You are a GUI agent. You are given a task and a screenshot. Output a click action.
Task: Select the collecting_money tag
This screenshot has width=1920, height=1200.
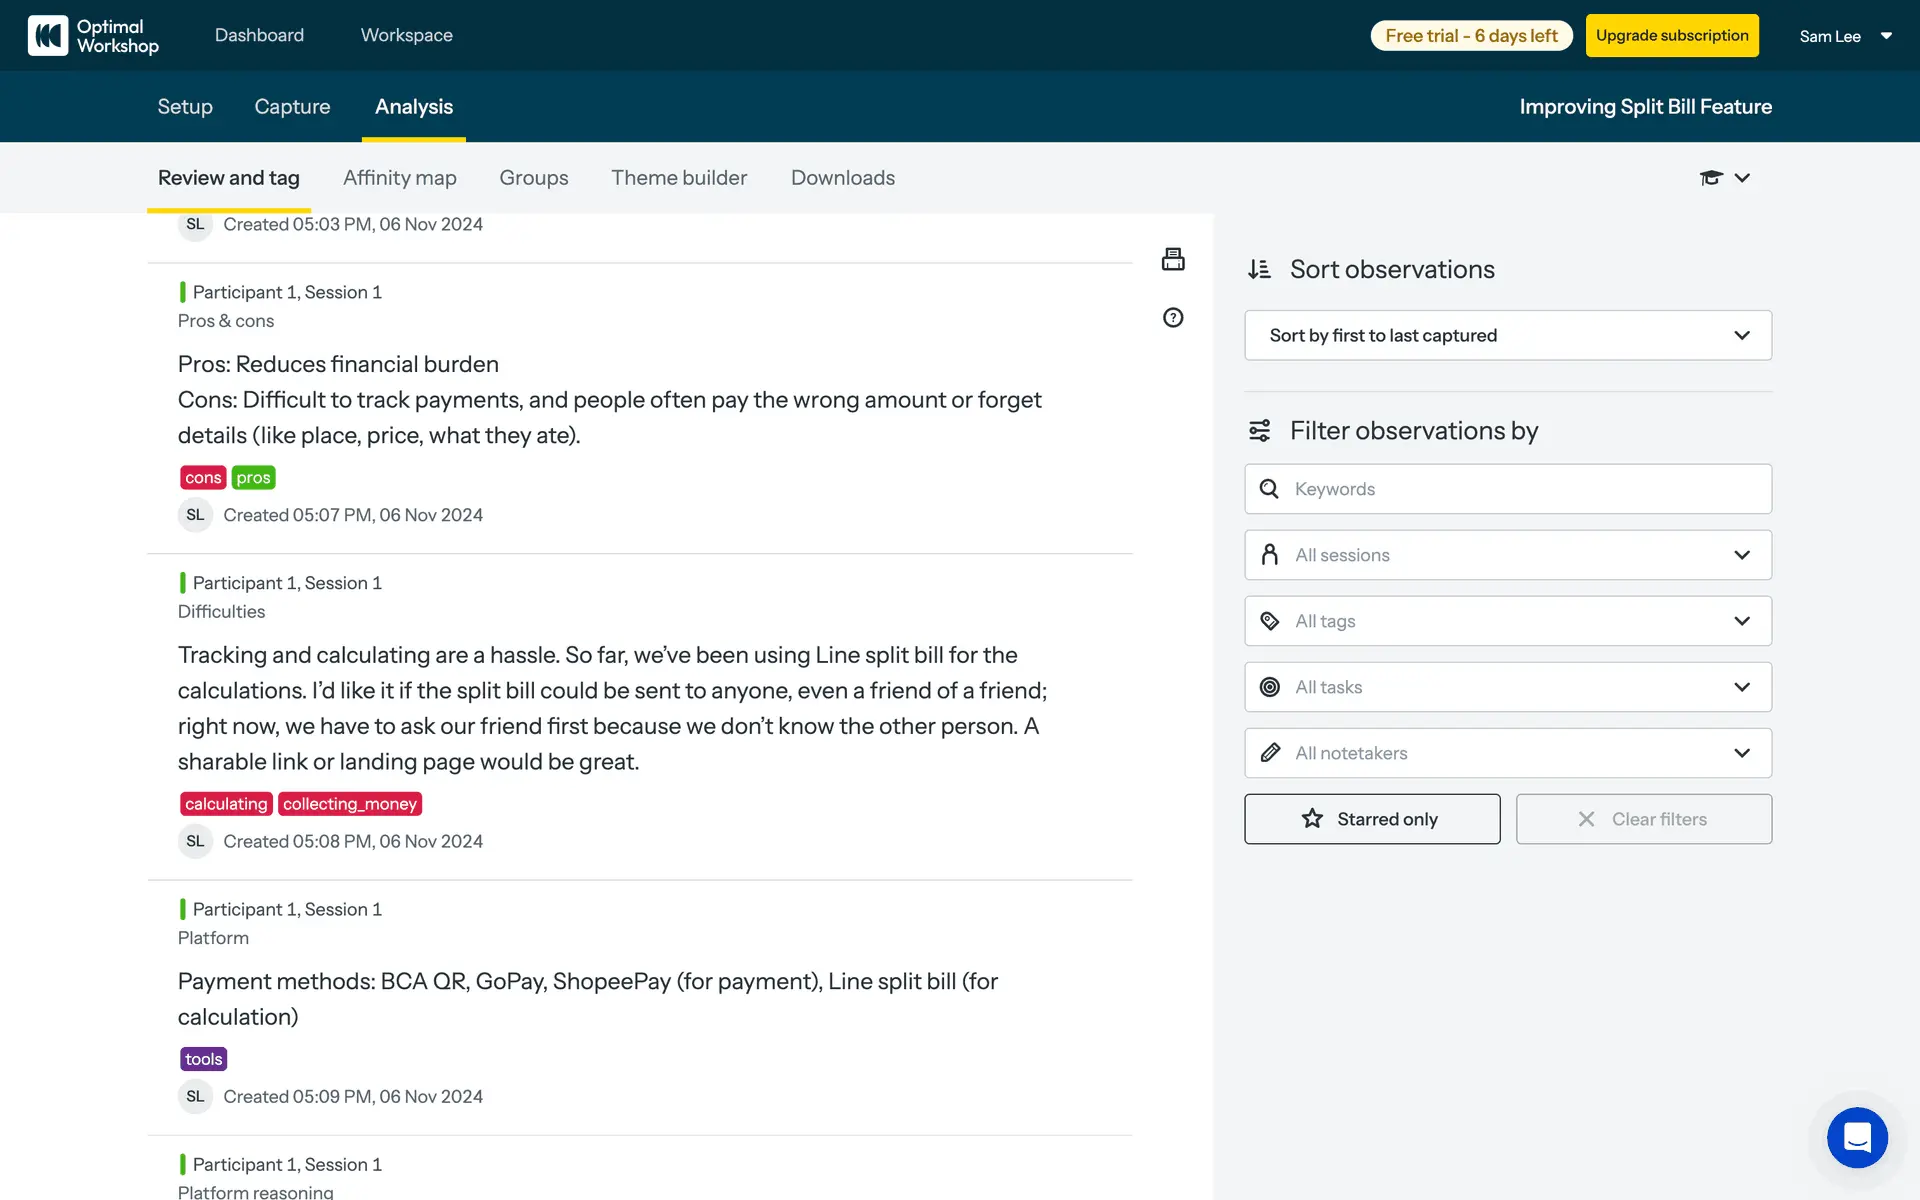click(349, 804)
